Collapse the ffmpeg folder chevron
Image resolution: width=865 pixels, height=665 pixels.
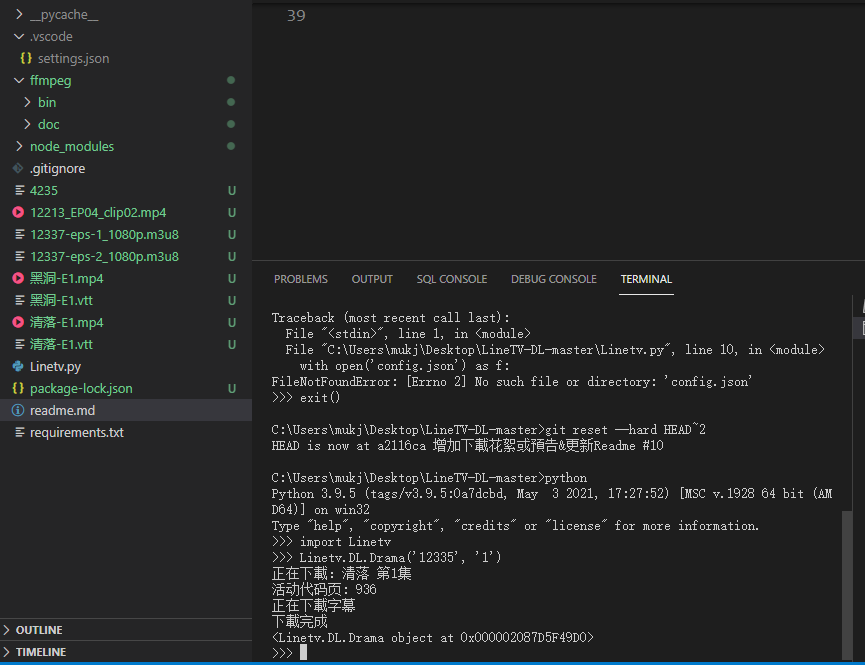coord(19,81)
